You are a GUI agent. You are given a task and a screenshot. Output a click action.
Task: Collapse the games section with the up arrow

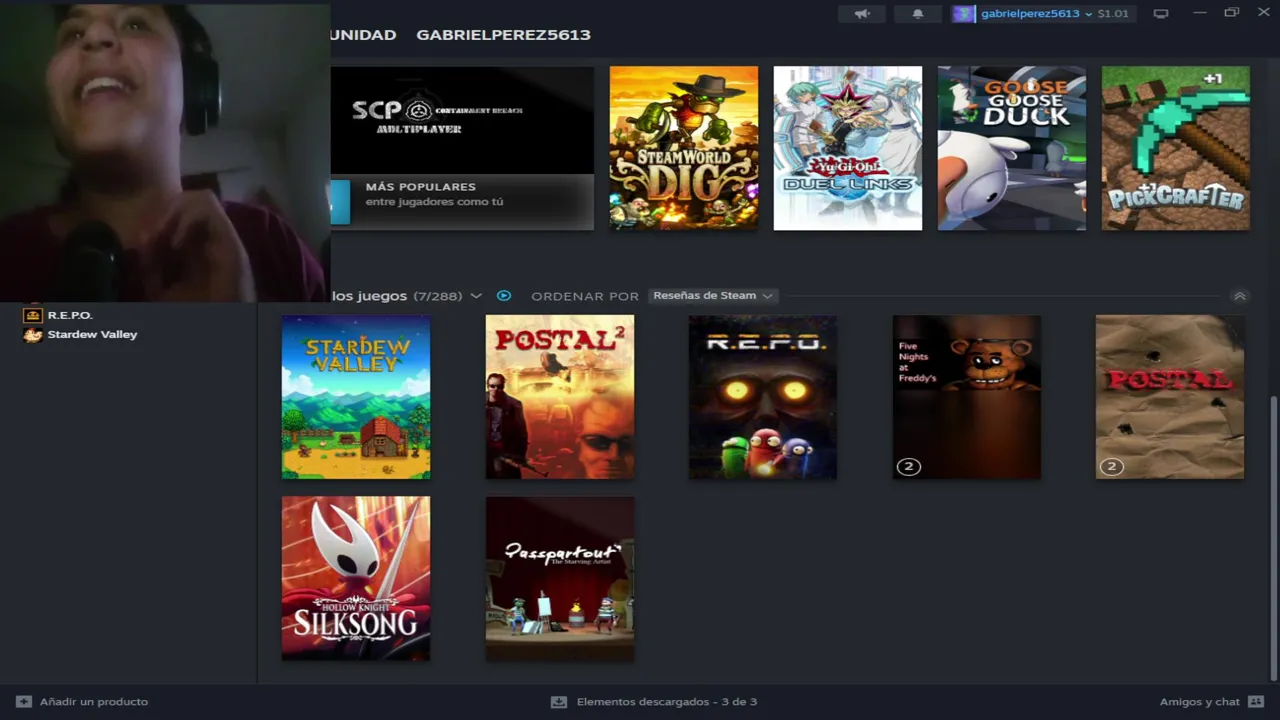[x=1240, y=296]
